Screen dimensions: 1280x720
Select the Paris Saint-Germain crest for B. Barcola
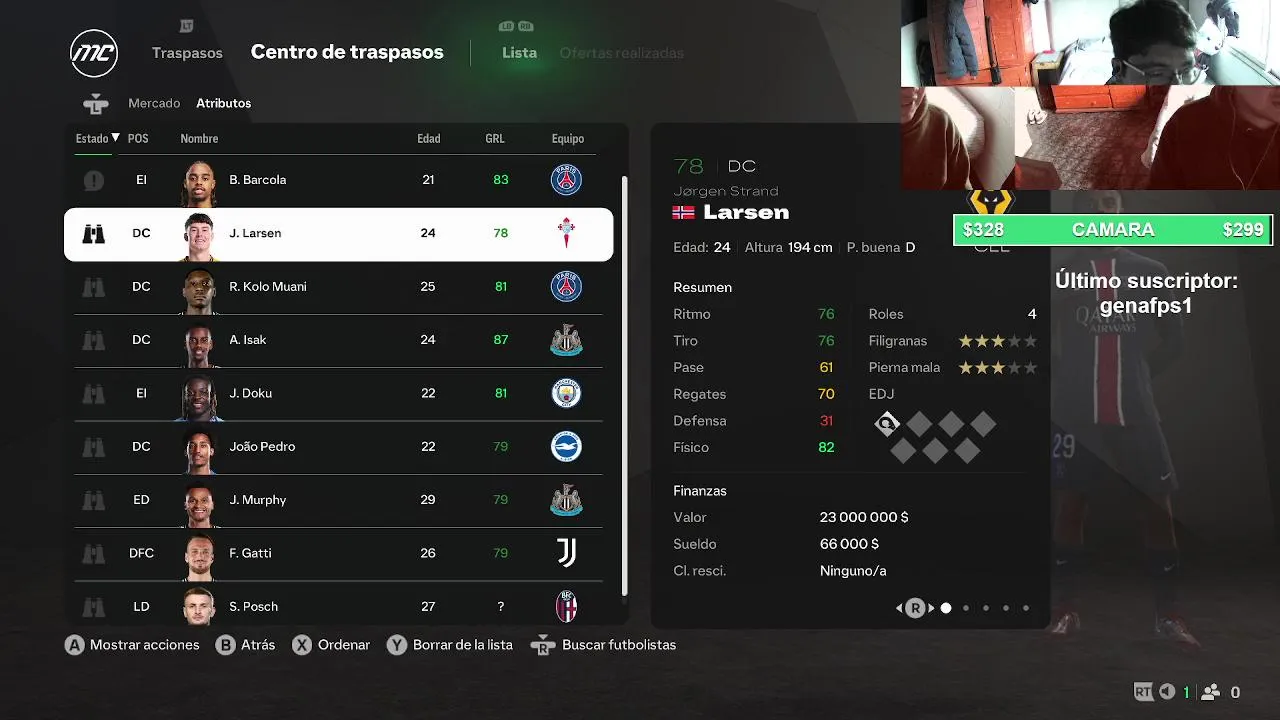[566, 180]
